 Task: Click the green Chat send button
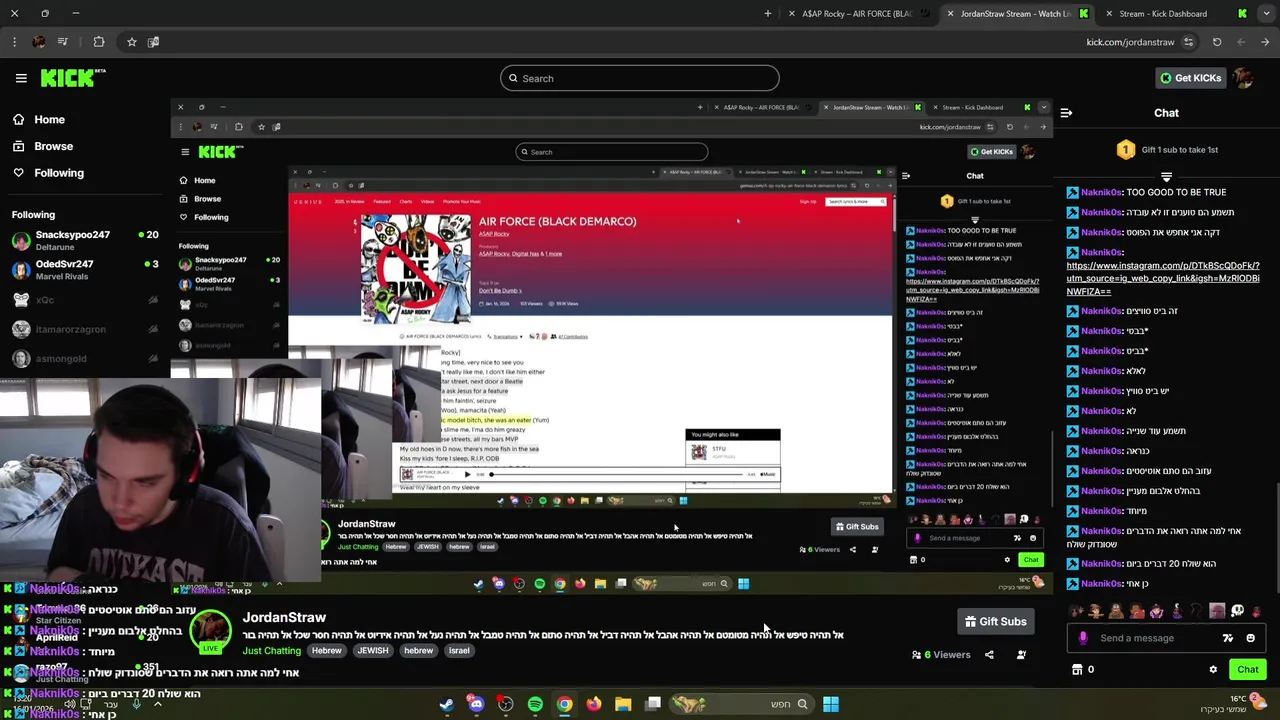point(1247,669)
